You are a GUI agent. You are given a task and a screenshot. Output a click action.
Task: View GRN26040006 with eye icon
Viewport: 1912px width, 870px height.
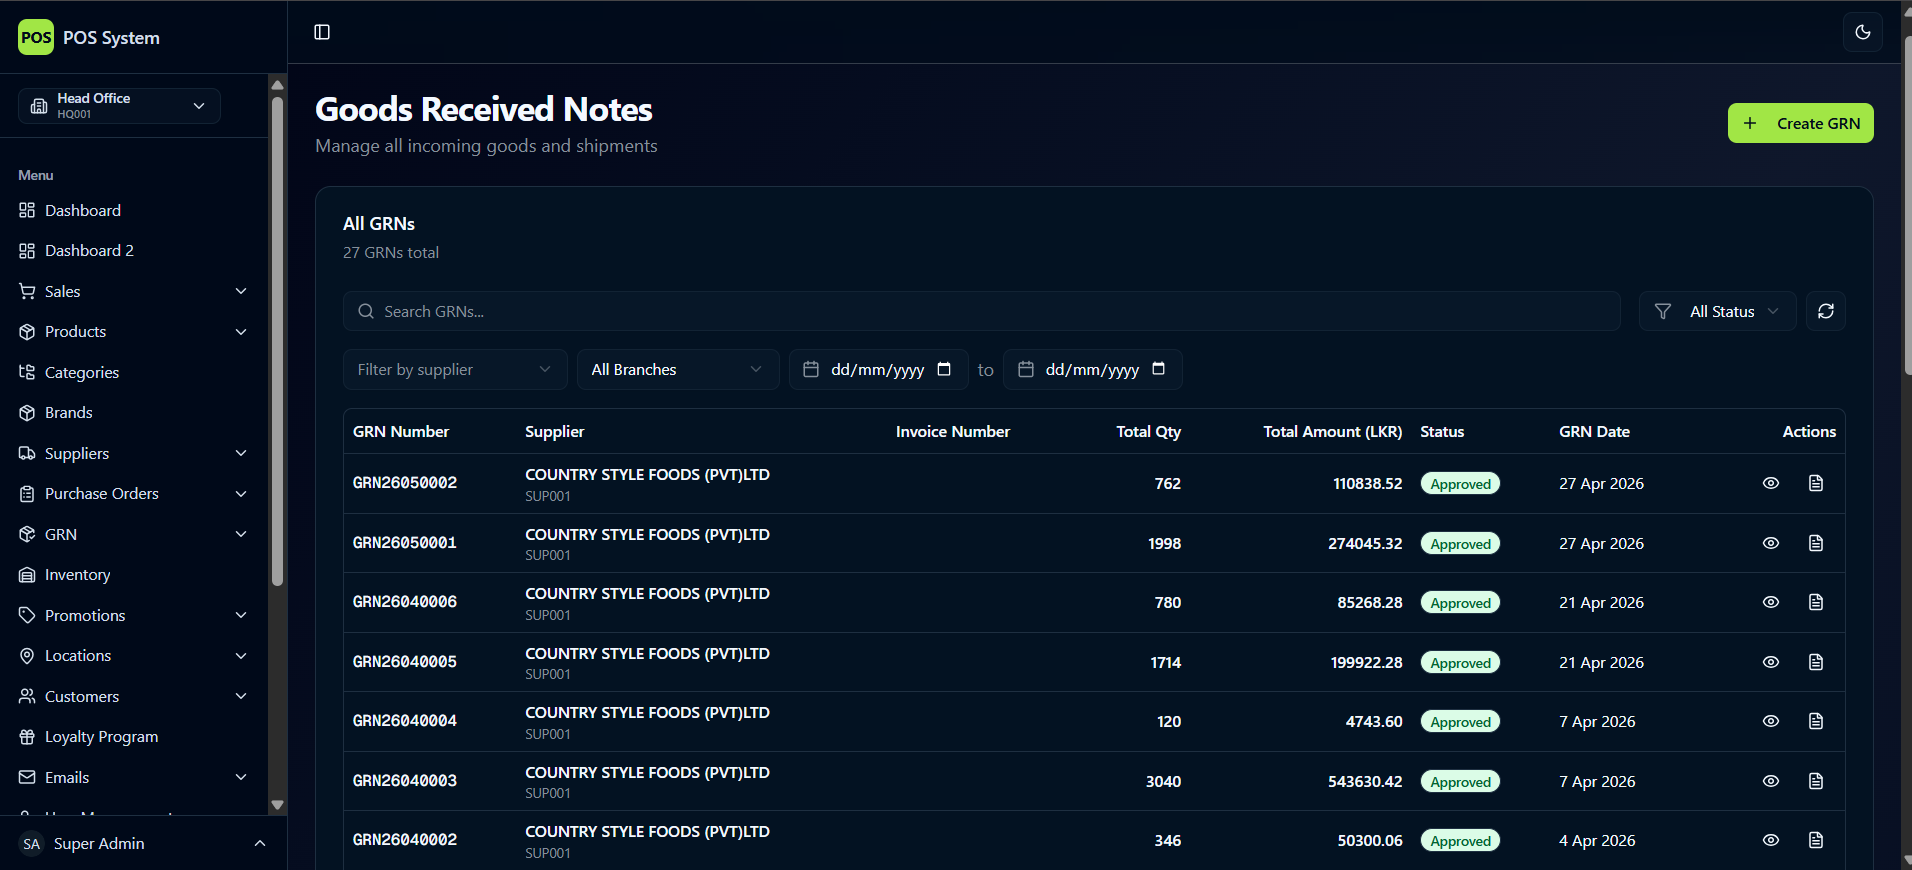point(1770,602)
